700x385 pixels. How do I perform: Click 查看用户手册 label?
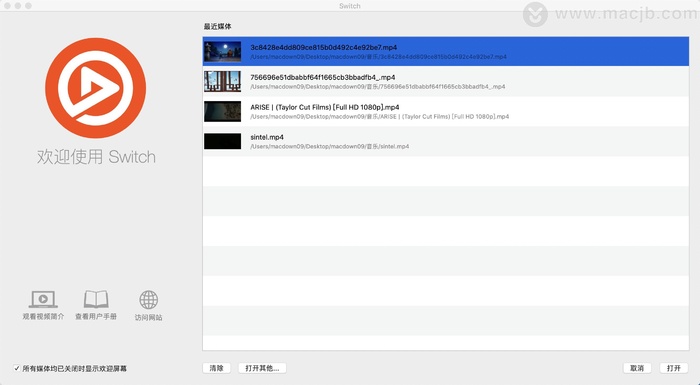pyautogui.click(x=96, y=316)
